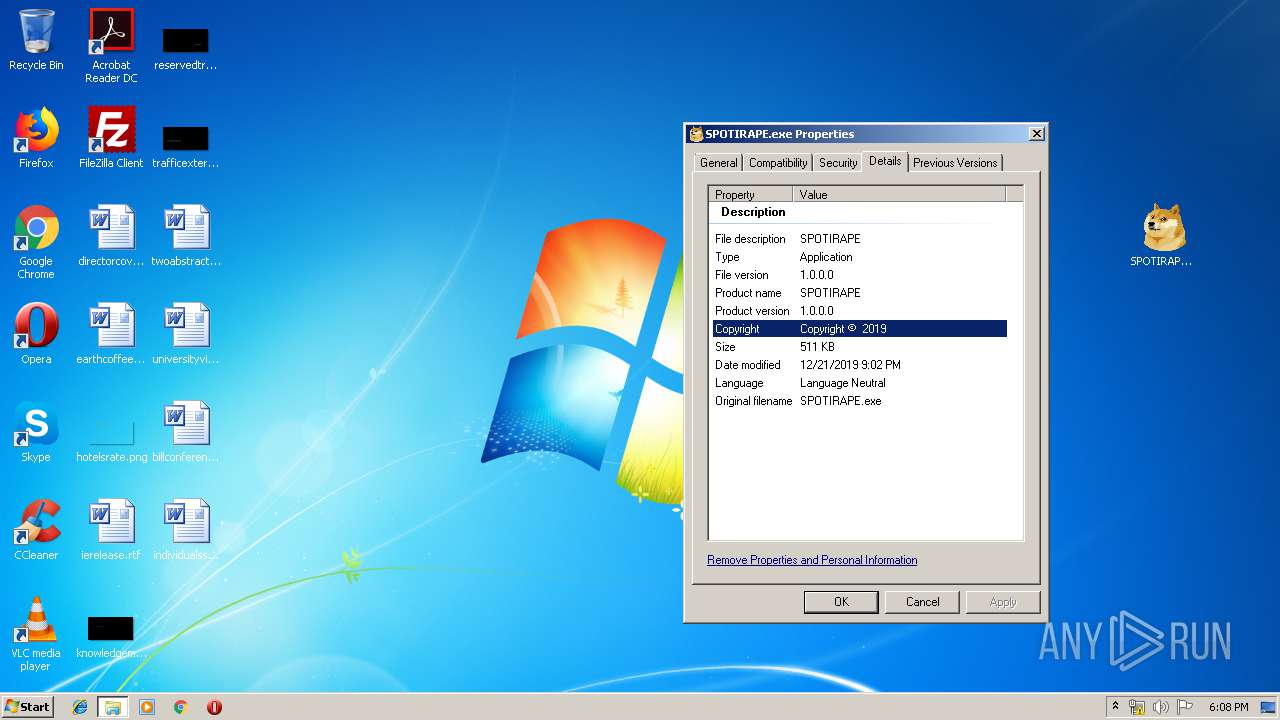
Task: Select the billconferen... Word document
Action: (x=186, y=432)
